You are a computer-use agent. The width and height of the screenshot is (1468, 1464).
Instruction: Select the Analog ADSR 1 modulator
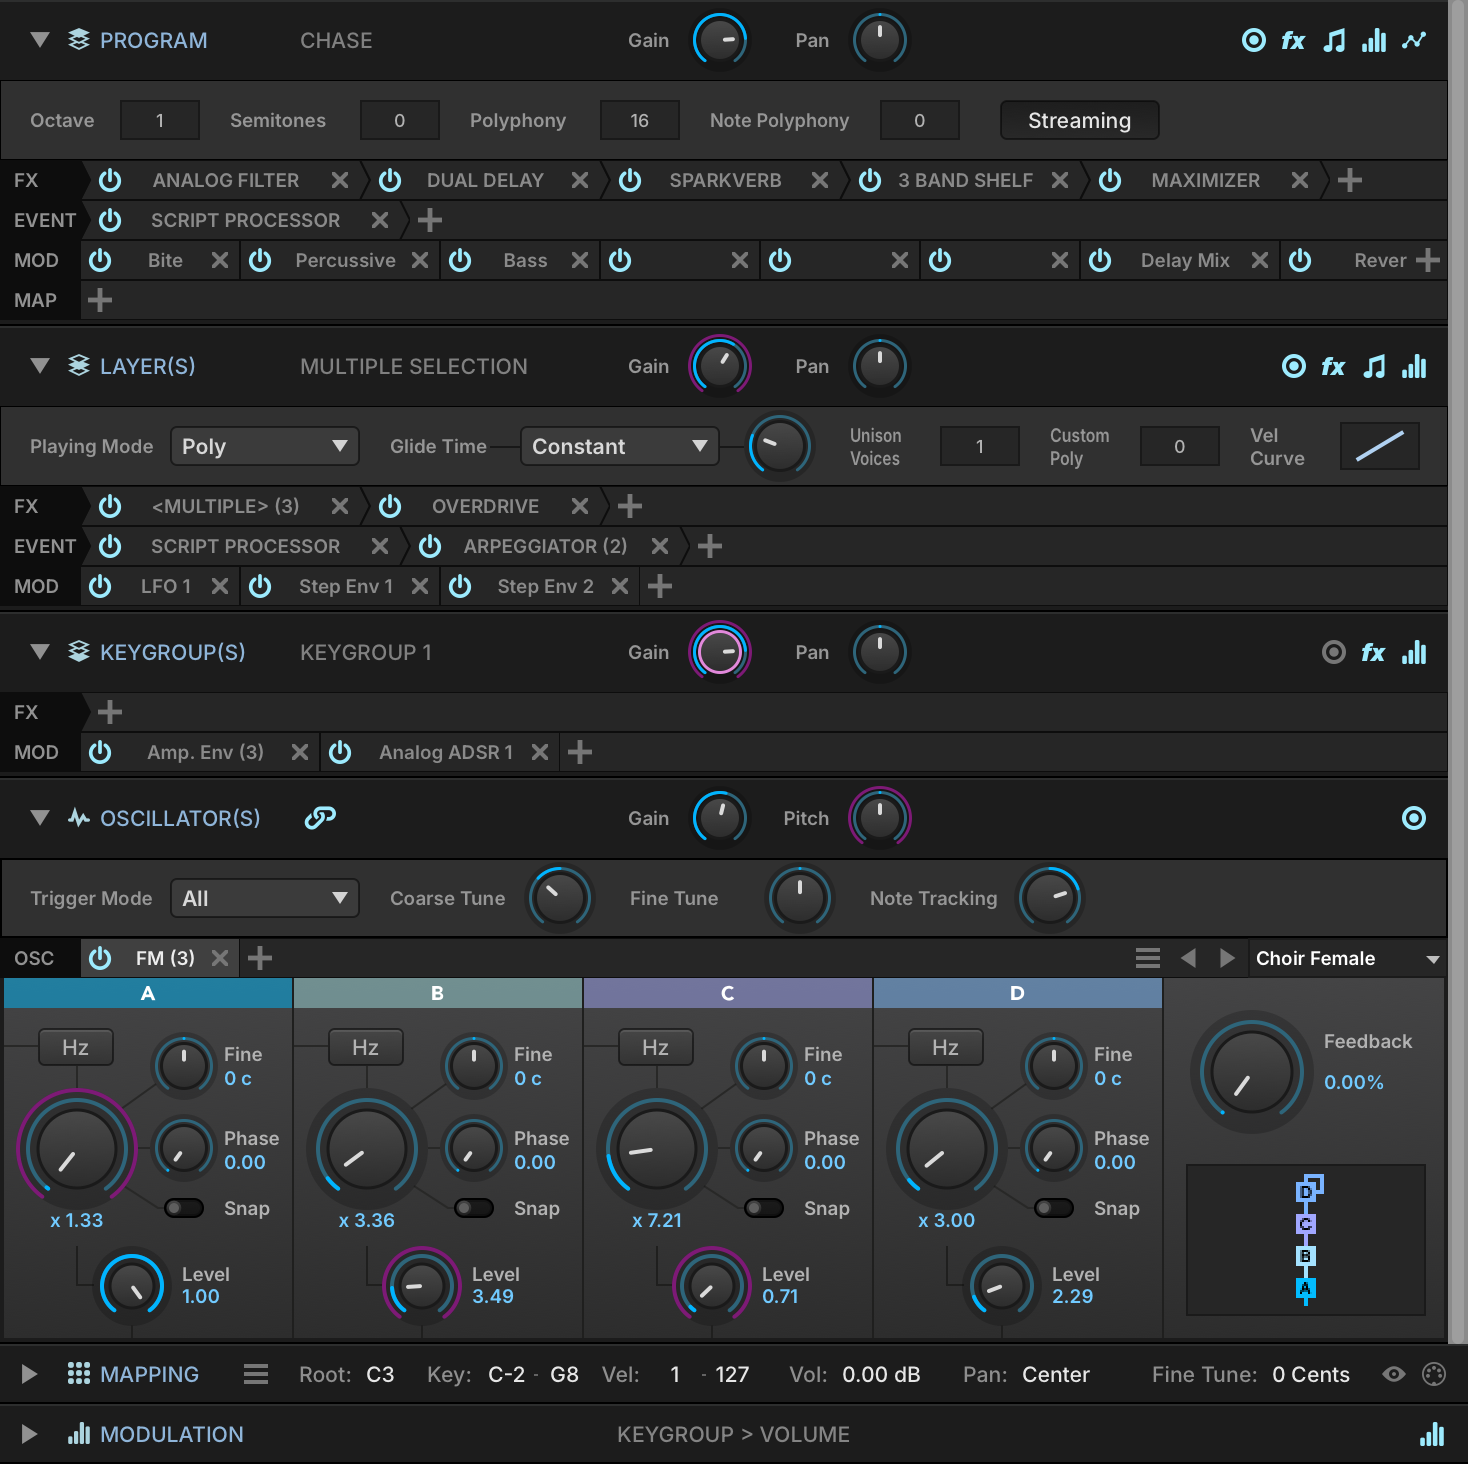[446, 752]
